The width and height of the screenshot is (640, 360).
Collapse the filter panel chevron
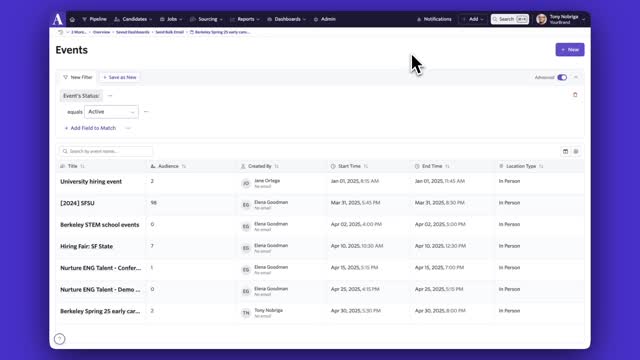[x=576, y=77]
